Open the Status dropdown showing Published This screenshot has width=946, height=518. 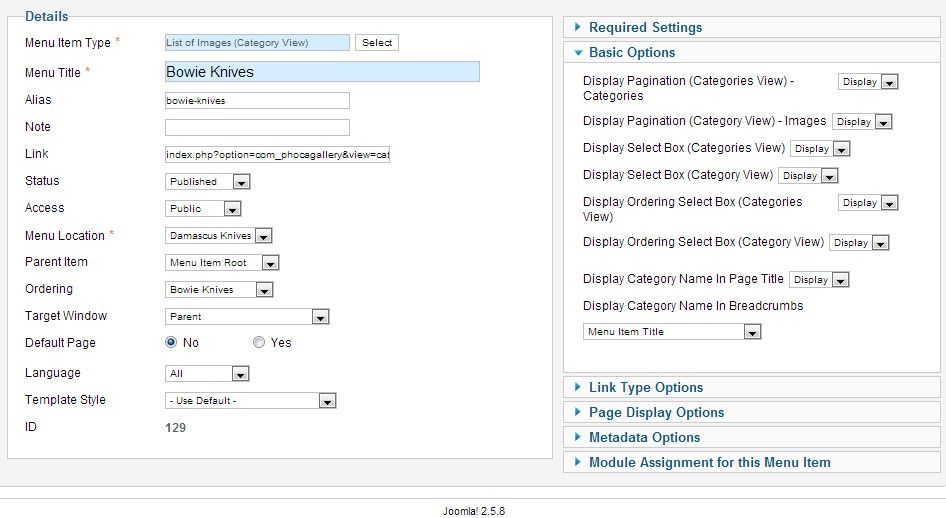[x=207, y=182]
